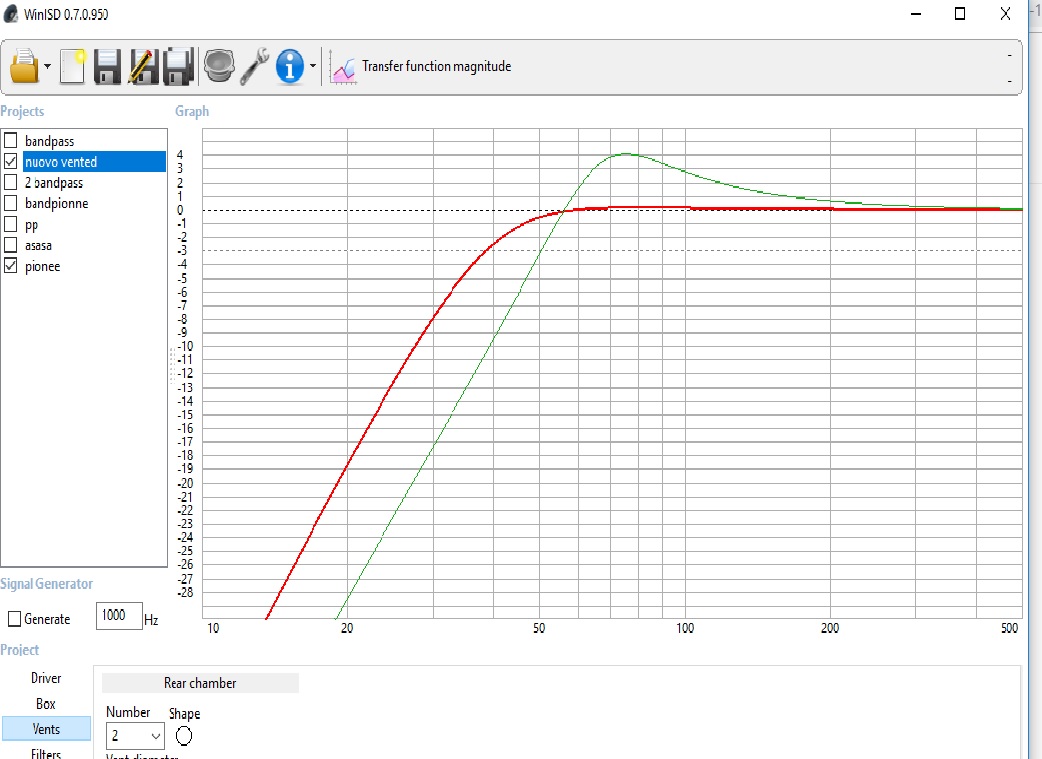
Task: Uncheck the pionee project checkbox
Action: 11,266
